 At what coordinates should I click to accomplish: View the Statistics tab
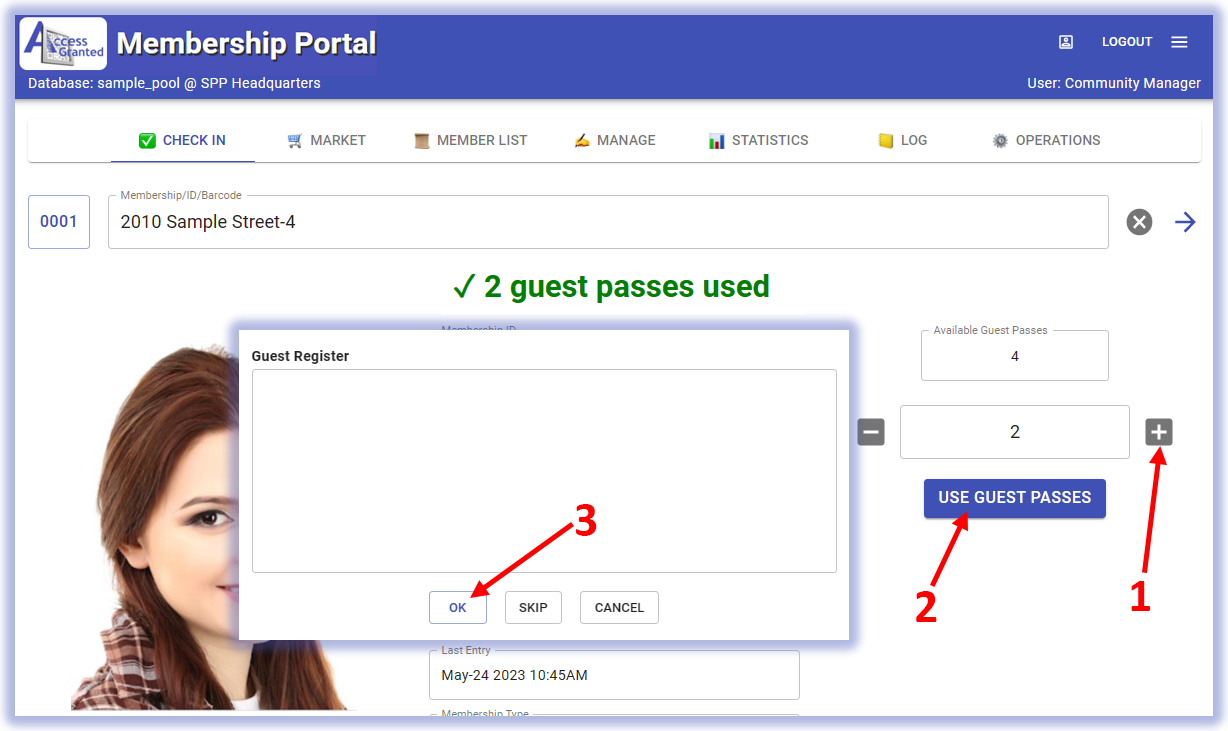point(758,140)
